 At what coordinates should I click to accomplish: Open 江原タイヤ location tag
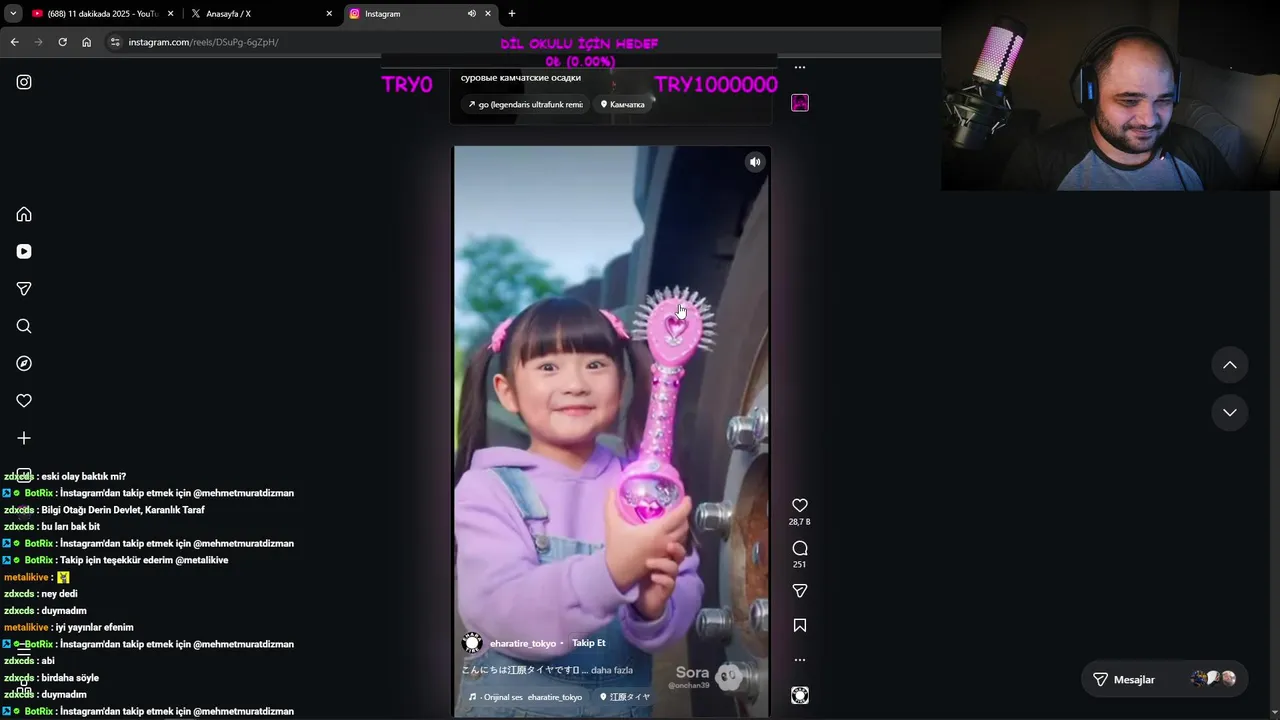click(625, 697)
